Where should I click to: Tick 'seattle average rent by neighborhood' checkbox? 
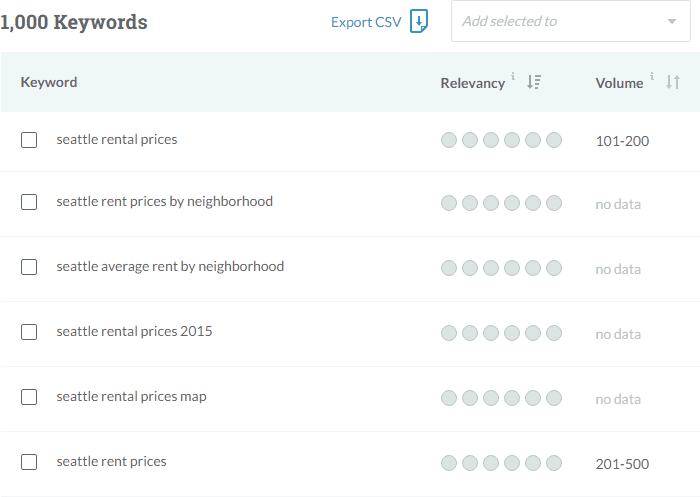[29, 267]
